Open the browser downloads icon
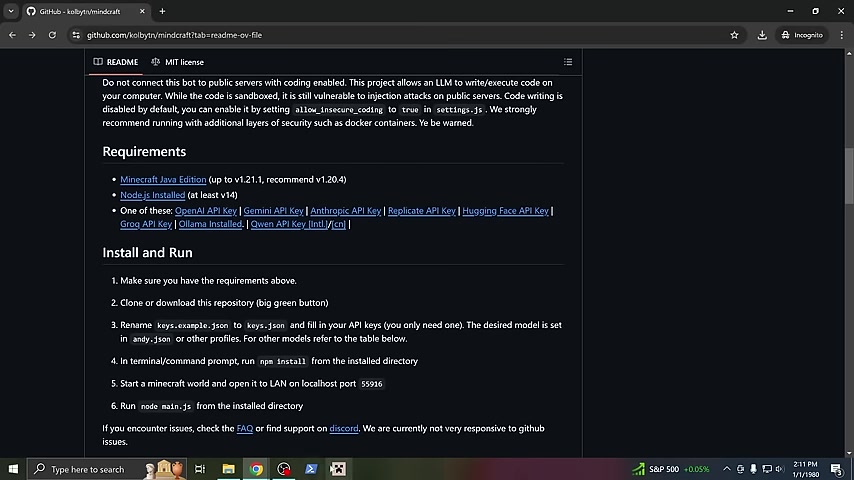The height and width of the screenshot is (480, 854). coord(762,35)
